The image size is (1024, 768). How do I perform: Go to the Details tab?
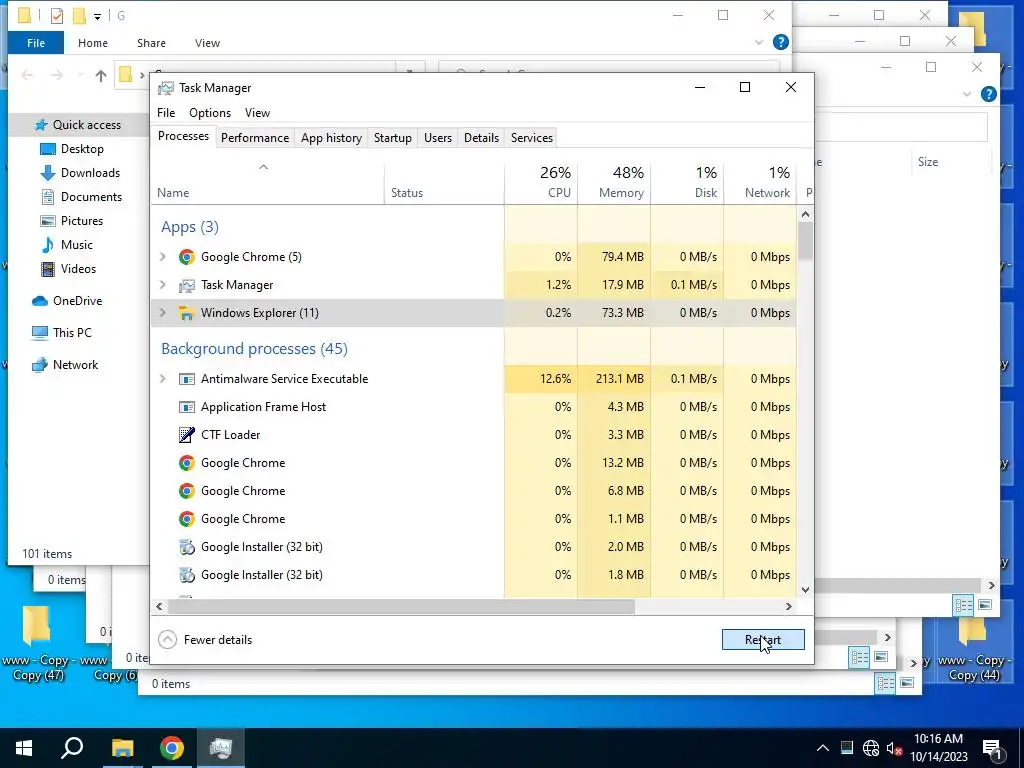481,138
